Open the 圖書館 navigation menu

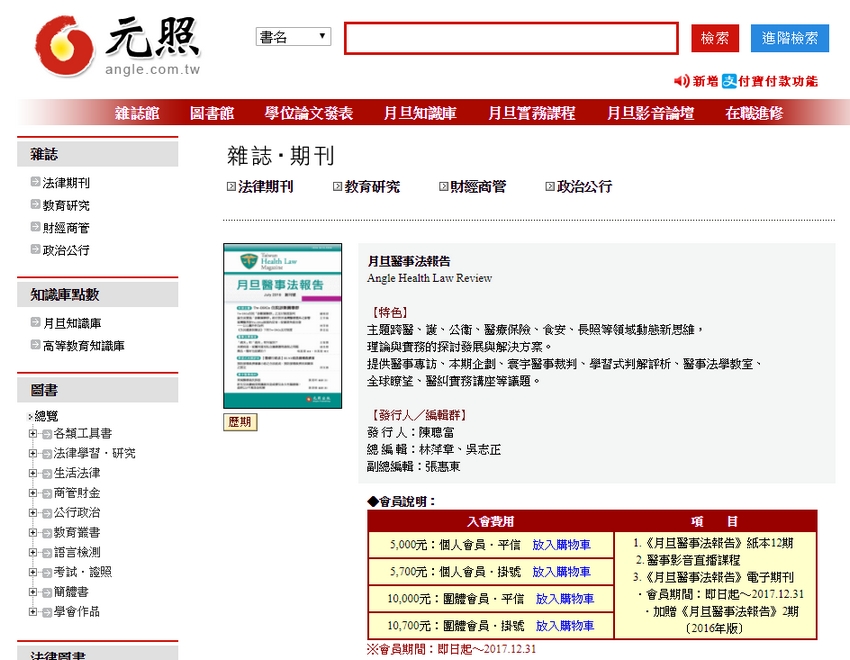212,113
